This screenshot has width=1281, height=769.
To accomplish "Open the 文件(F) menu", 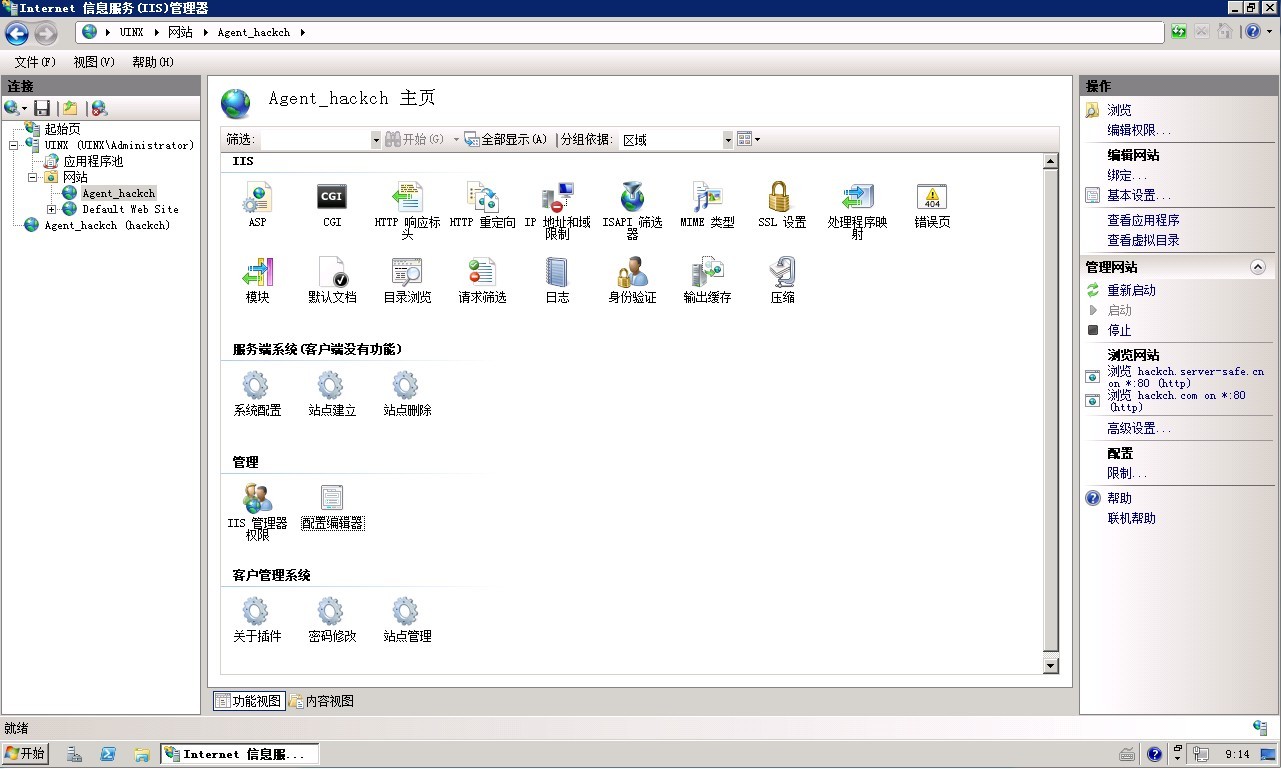I will click(x=35, y=62).
